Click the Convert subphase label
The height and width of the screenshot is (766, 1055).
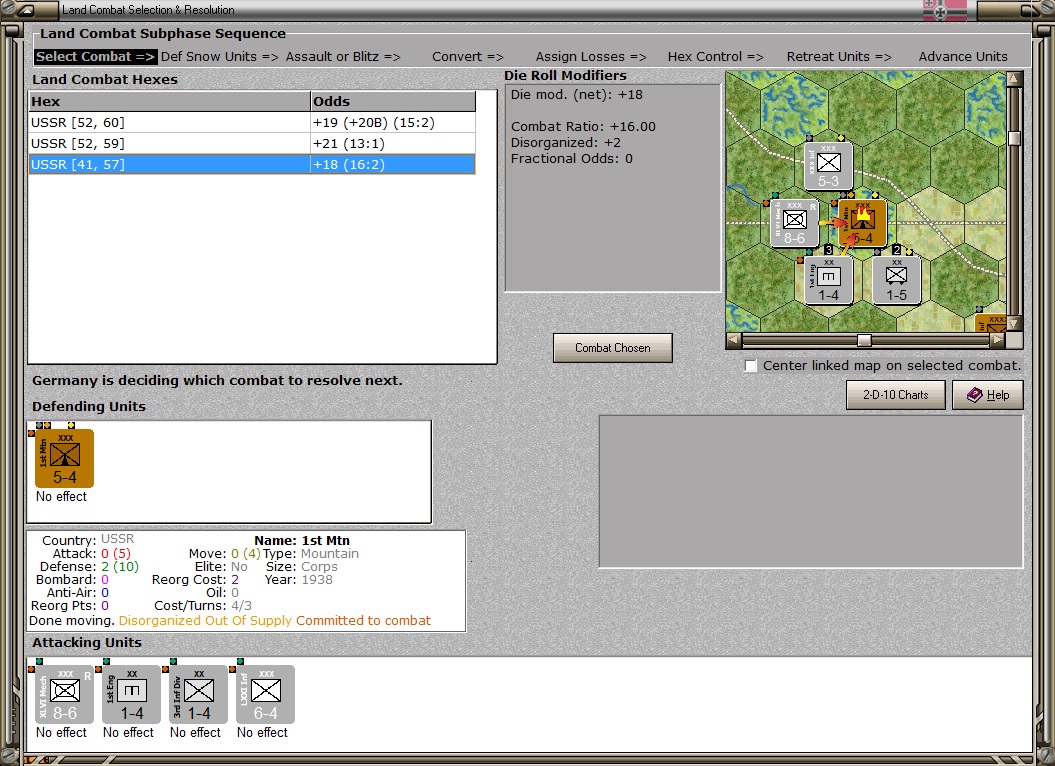pyautogui.click(x=468, y=57)
